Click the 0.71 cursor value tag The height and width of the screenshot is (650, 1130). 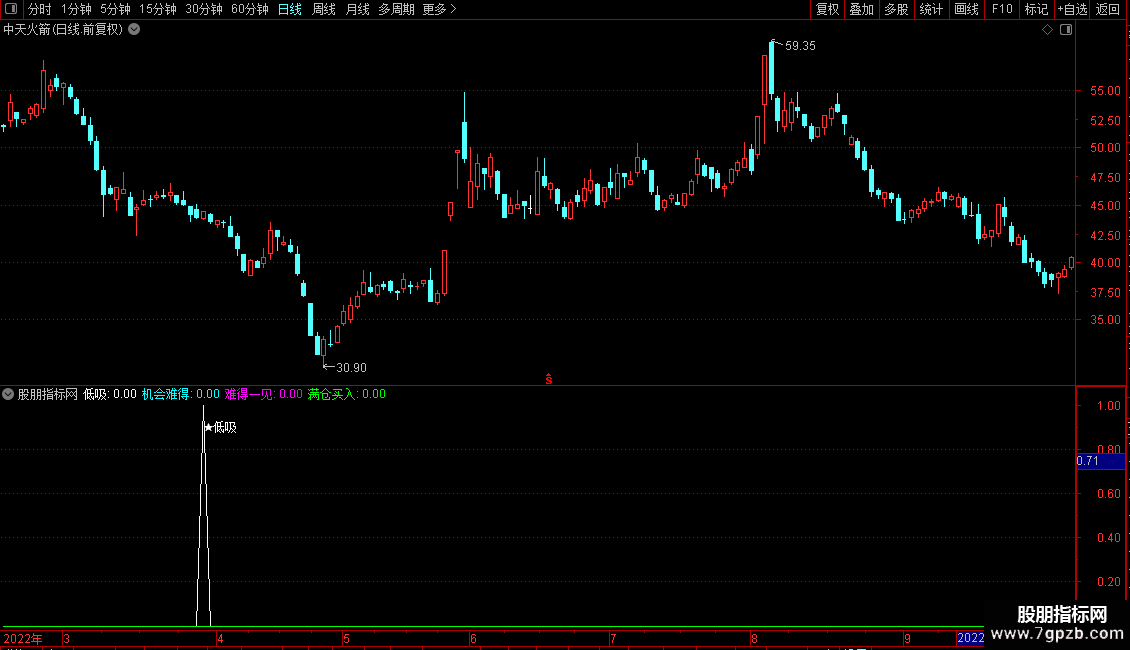[1100, 461]
